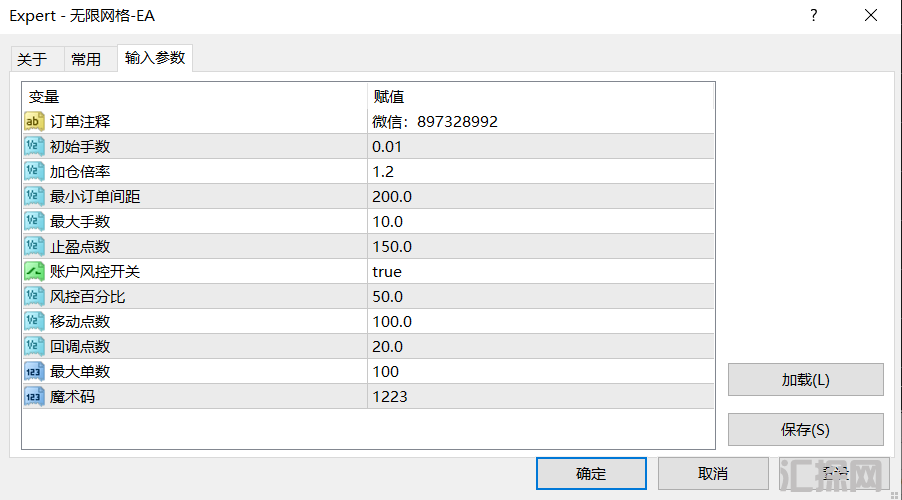The height and width of the screenshot is (500, 902).
Task: Click the green boolean icon beside 账户风控开关
Action: coord(34,272)
